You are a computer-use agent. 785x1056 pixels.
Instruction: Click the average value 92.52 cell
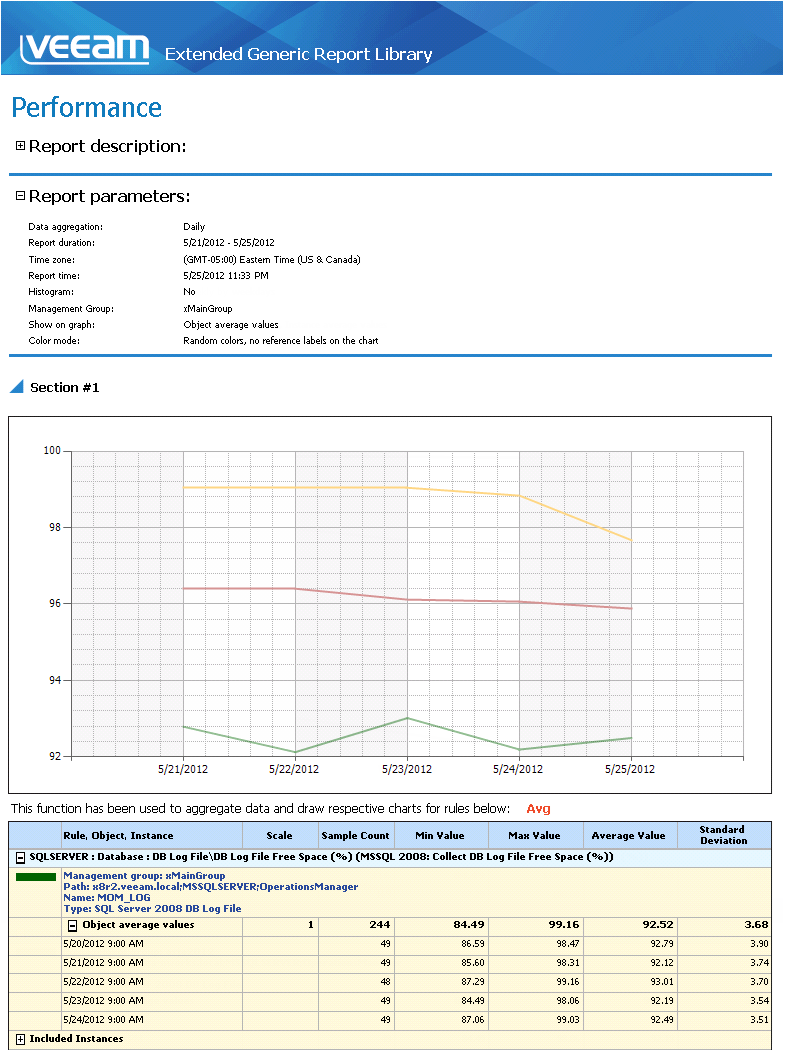tap(629, 925)
